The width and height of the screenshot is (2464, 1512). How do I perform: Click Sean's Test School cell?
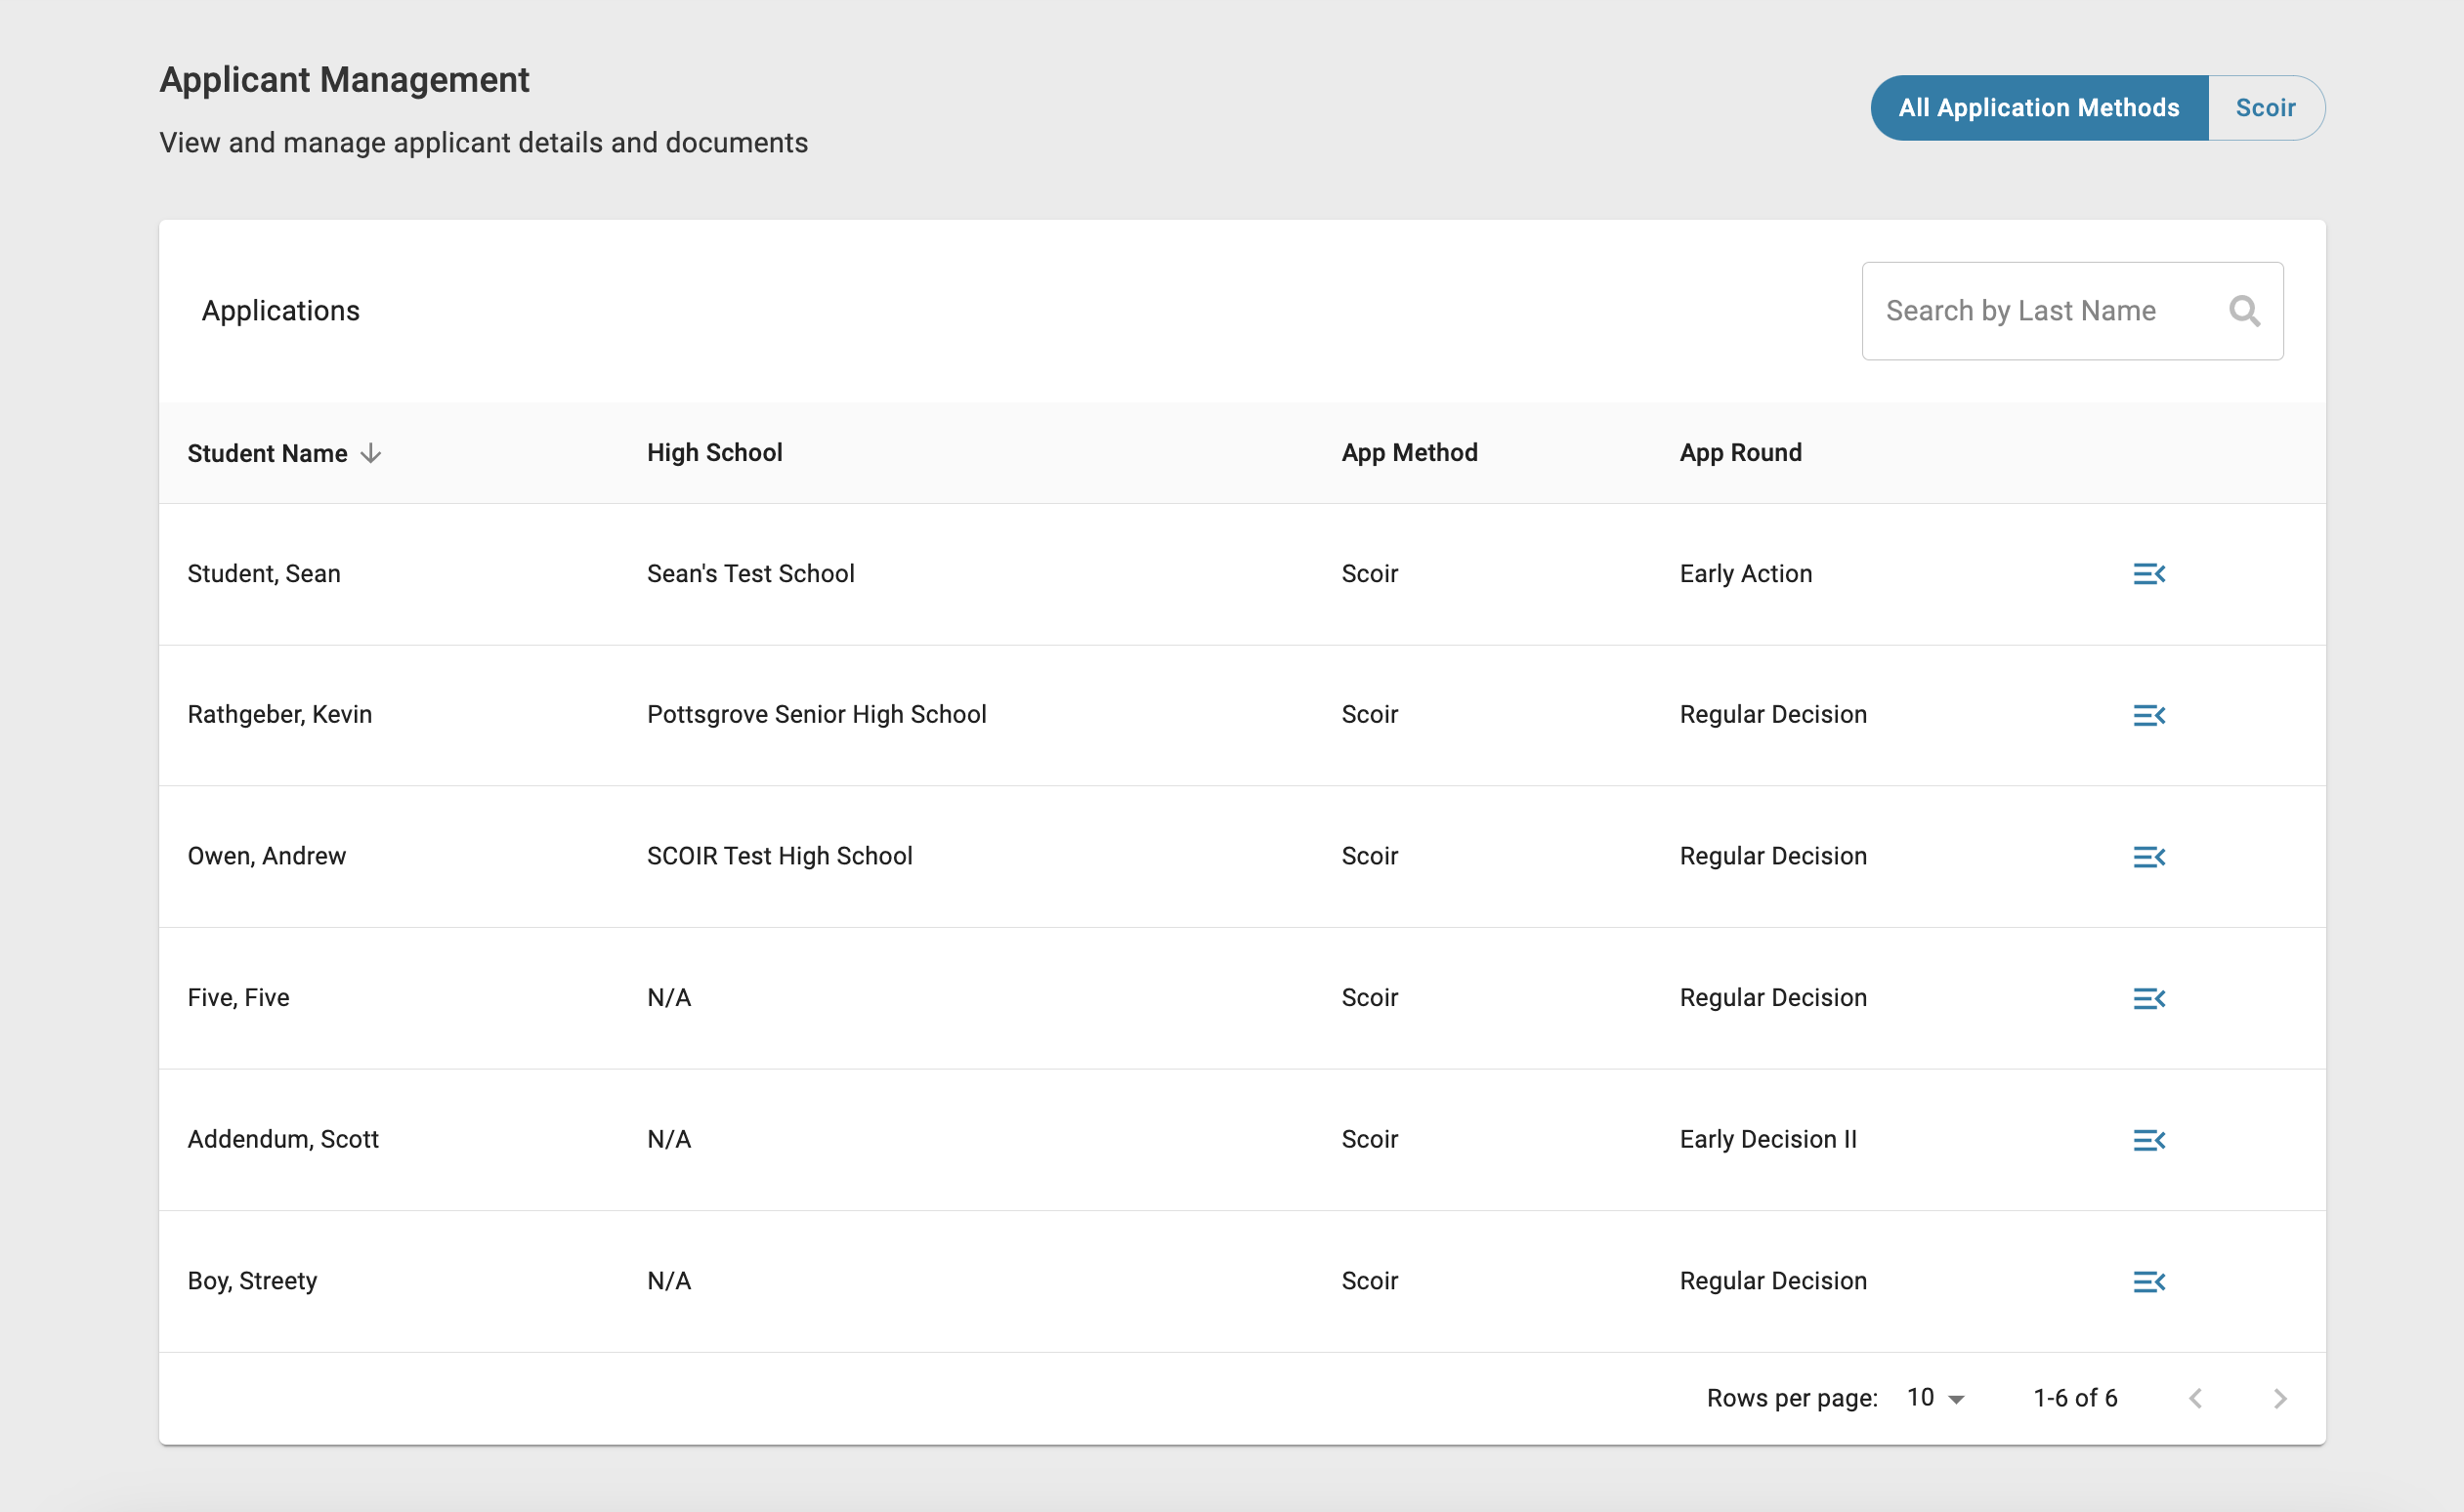pyautogui.click(x=750, y=574)
